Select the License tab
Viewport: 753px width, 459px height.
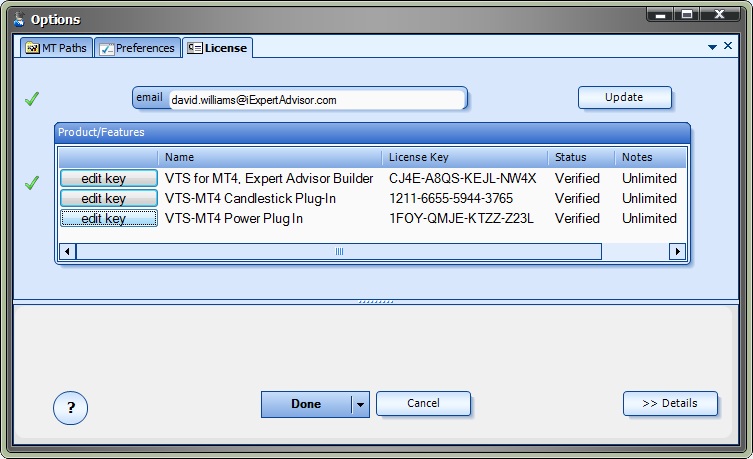(218, 48)
